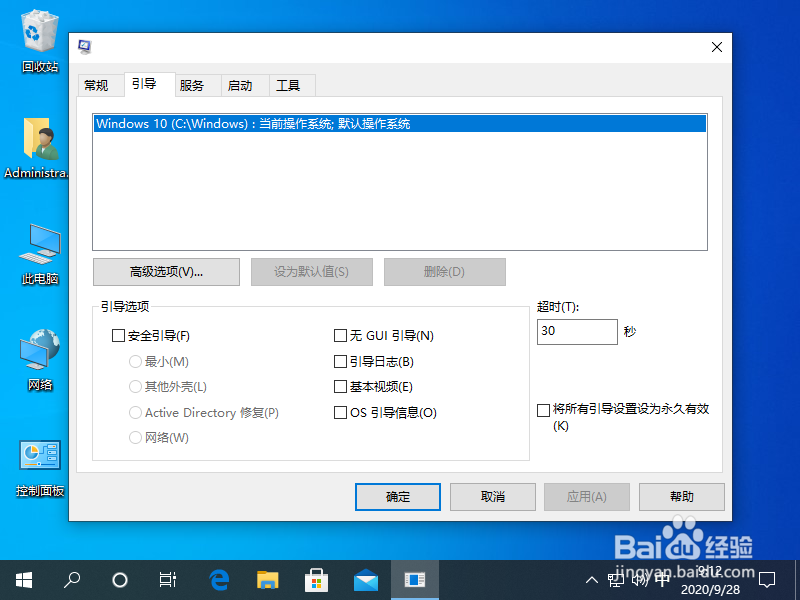Open File Explorer from taskbar
This screenshot has height=600, width=800.
click(267, 580)
